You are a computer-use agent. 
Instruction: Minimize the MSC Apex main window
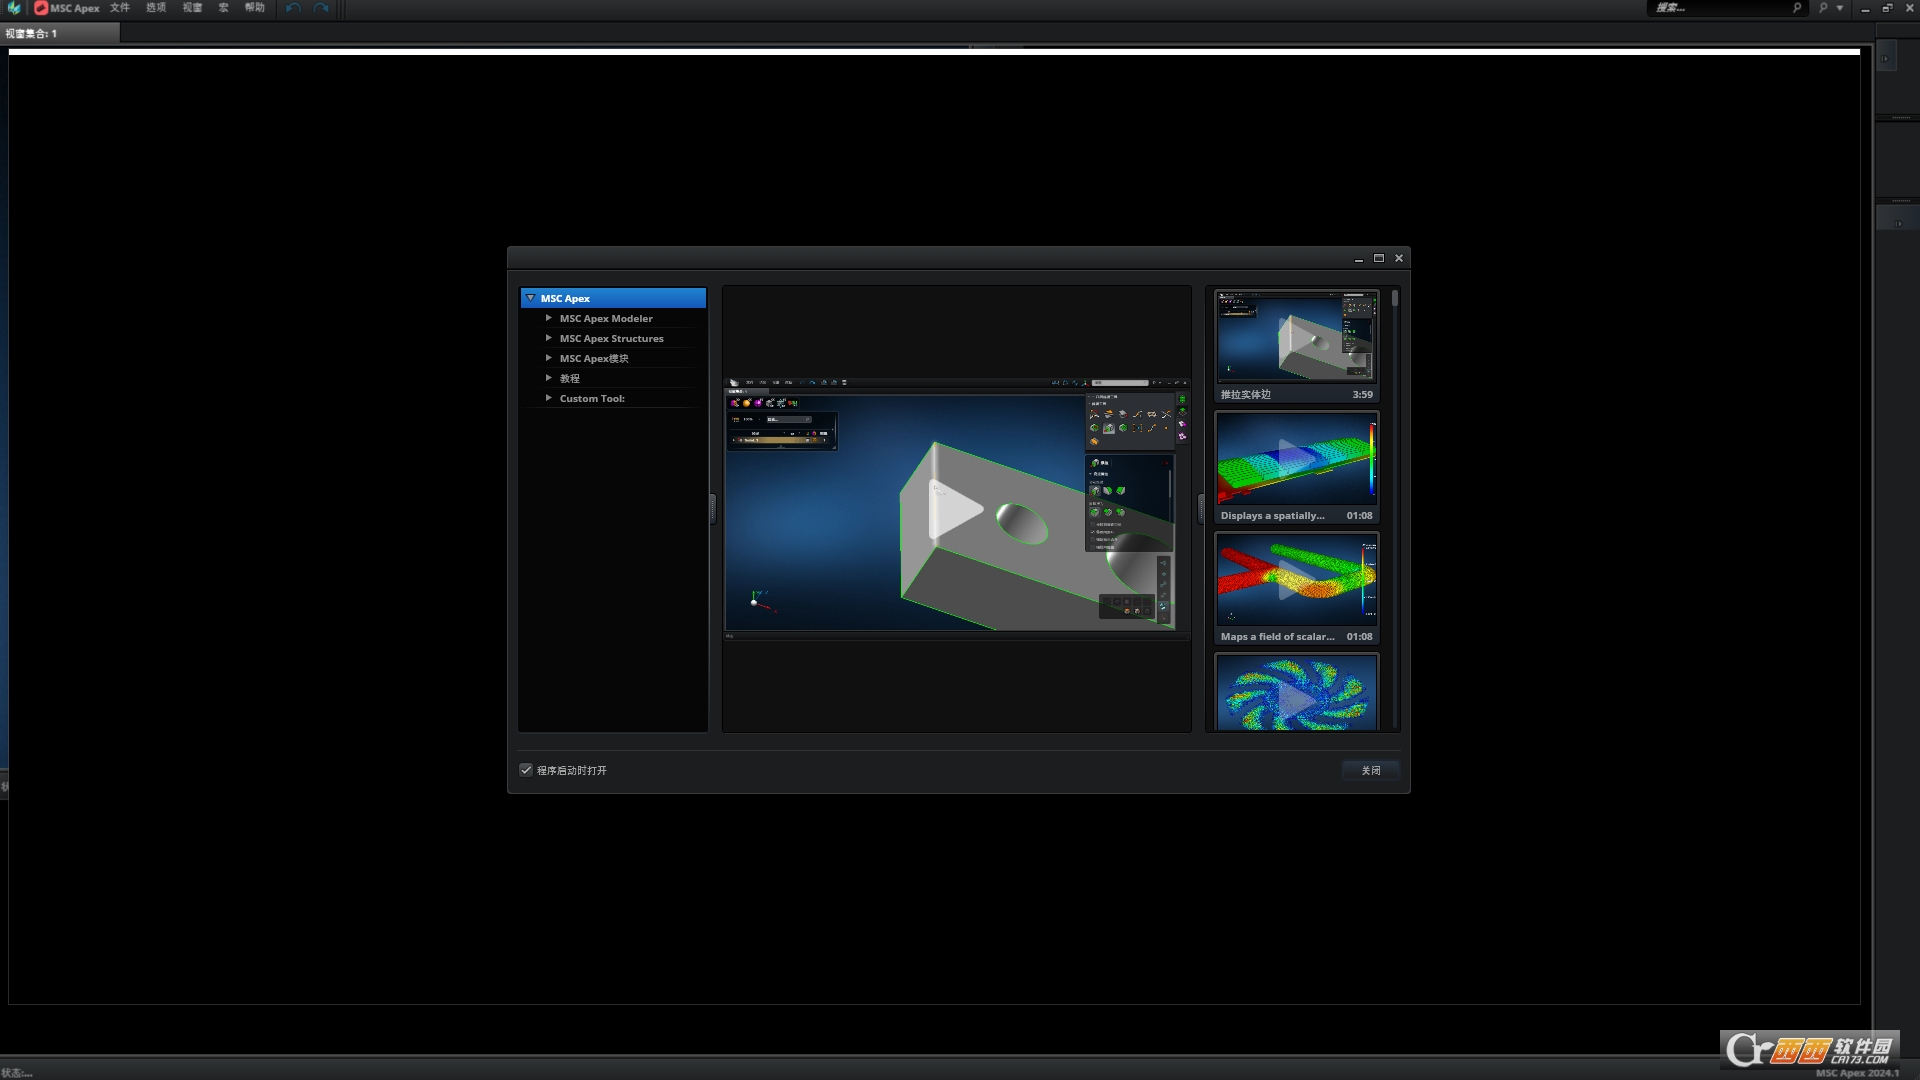point(1865,8)
